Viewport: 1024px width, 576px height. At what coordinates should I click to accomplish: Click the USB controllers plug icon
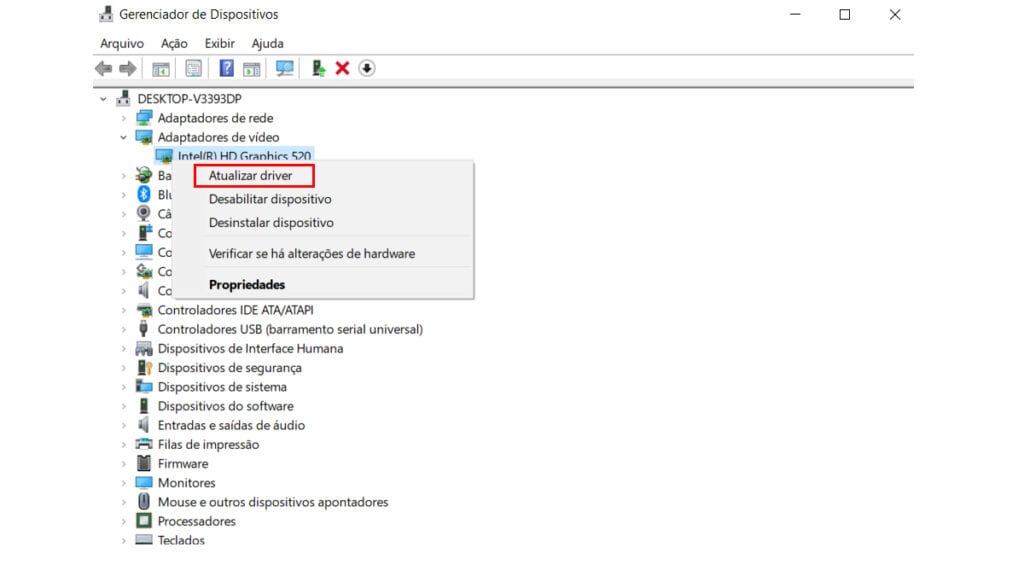[x=144, y=329]
